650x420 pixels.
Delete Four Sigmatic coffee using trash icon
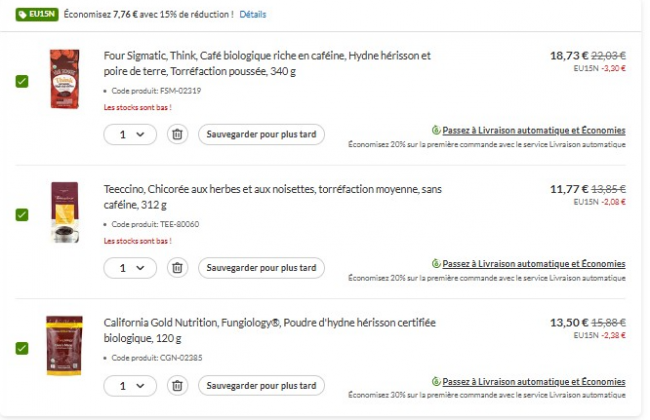(x=177, y=134)
